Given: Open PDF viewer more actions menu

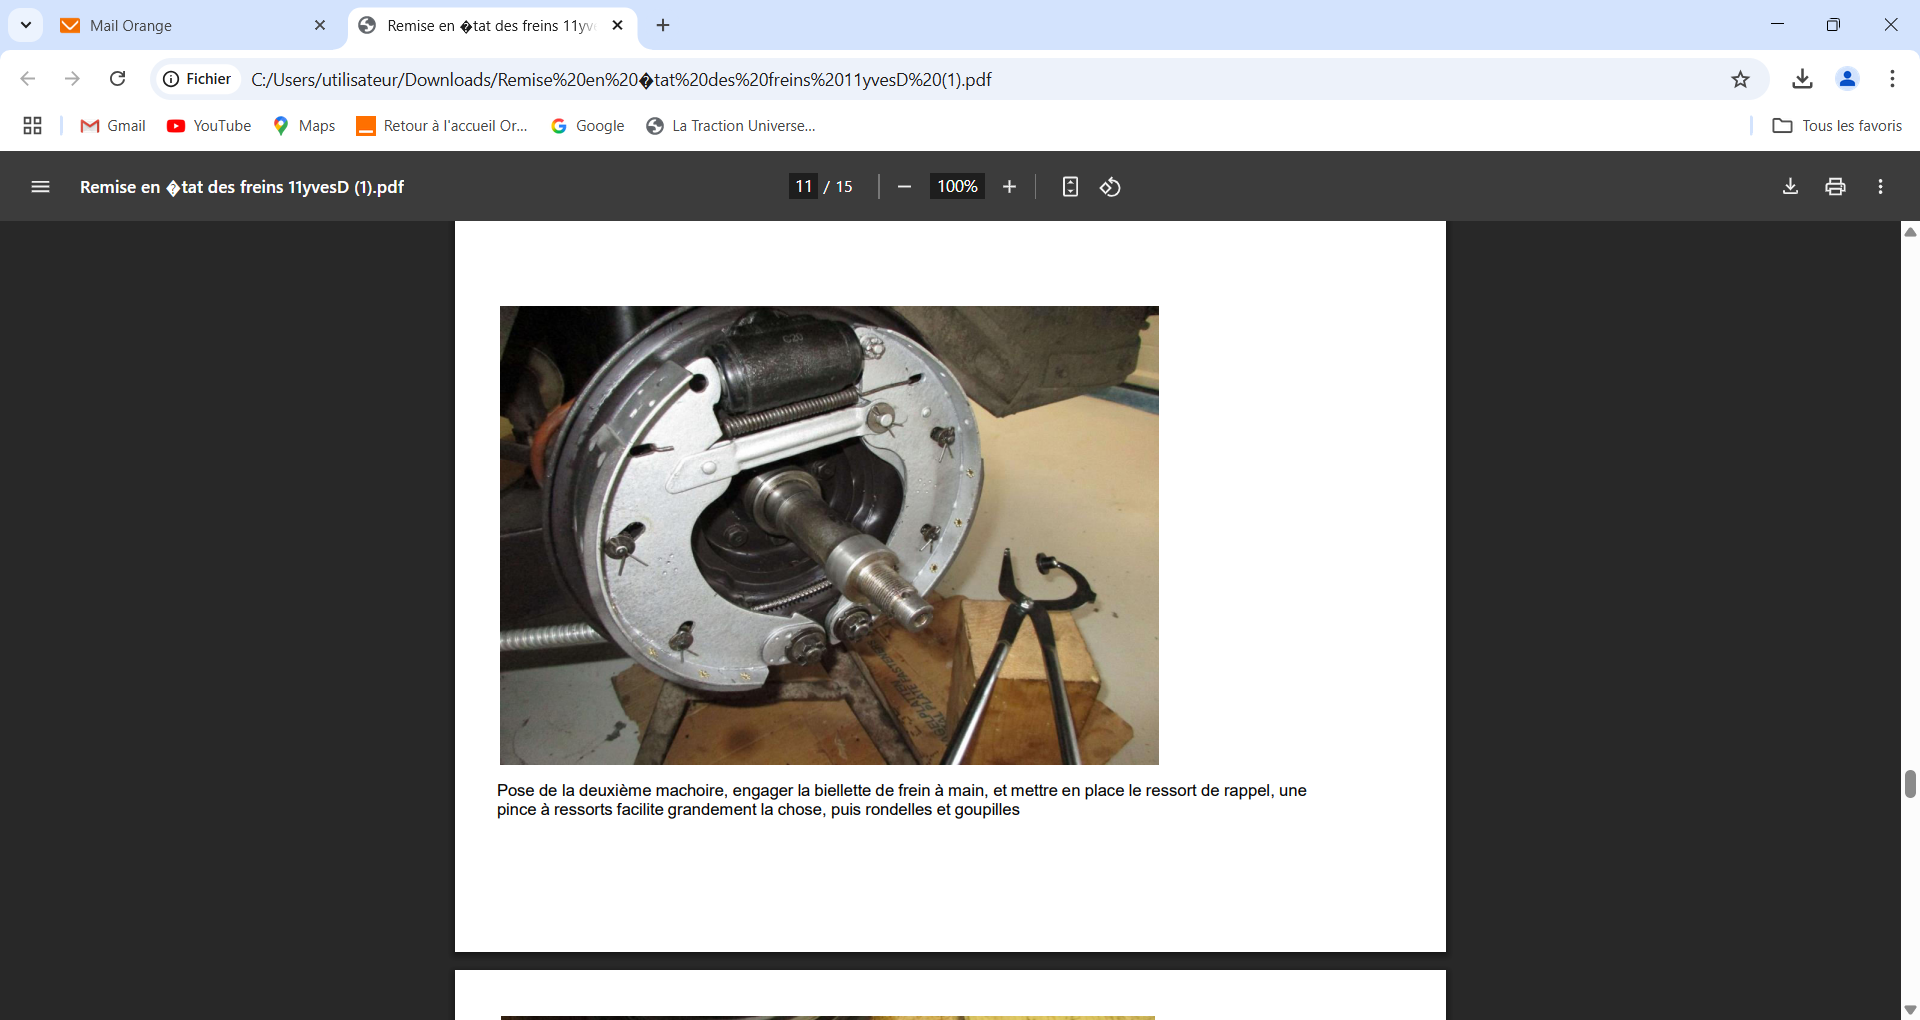Looking at the screenshot, I should coord(1880,187).
